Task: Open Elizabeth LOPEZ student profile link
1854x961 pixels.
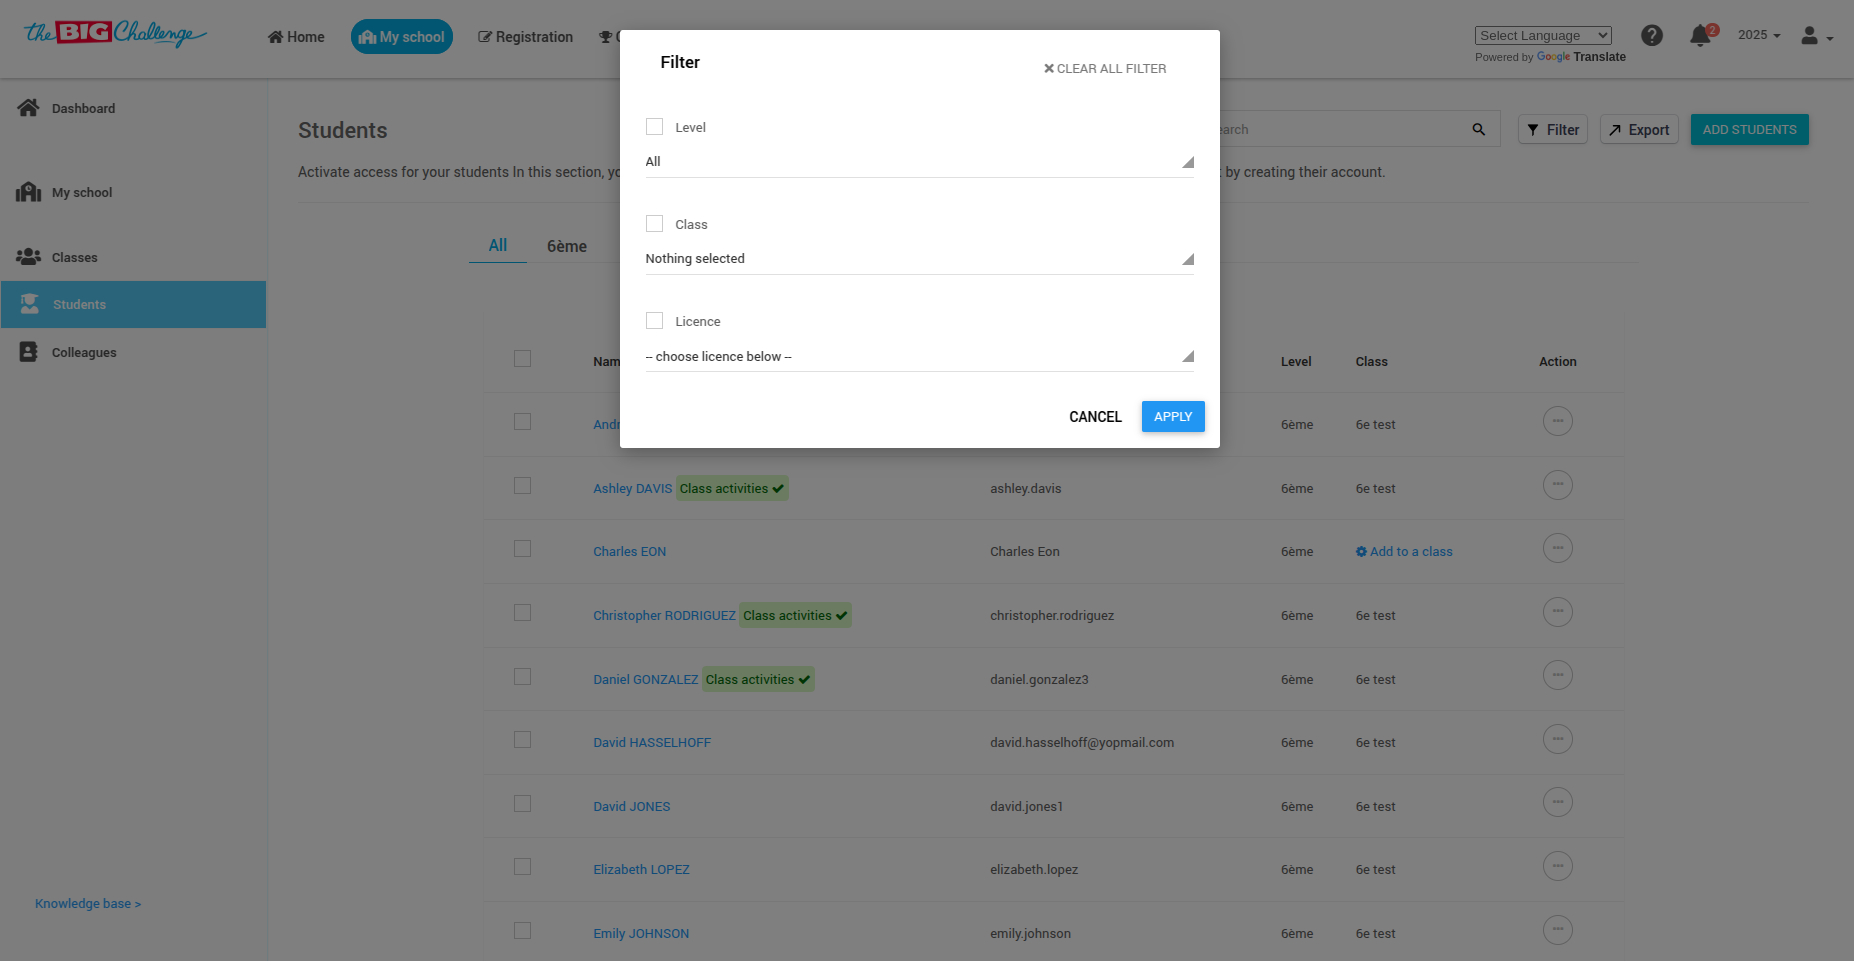Action: click(642, 870)
